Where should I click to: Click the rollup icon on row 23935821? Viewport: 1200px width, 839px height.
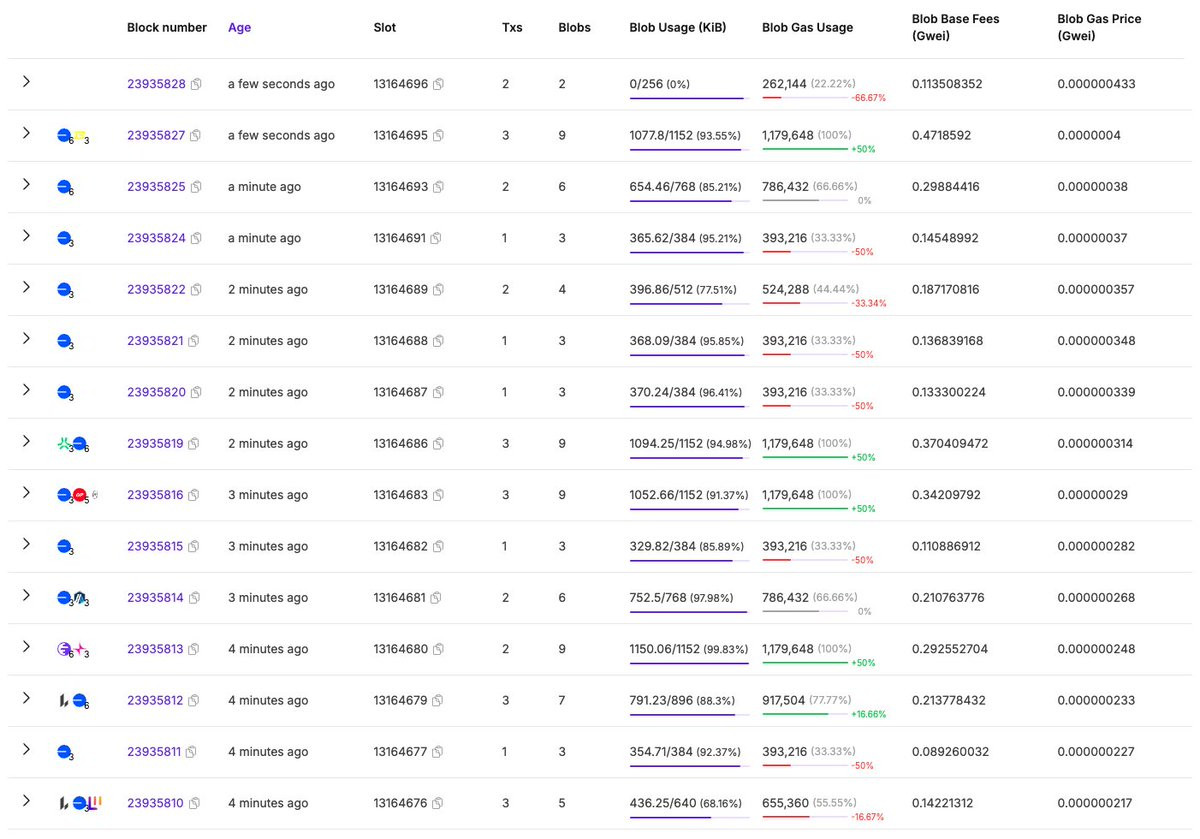(65, 341)
